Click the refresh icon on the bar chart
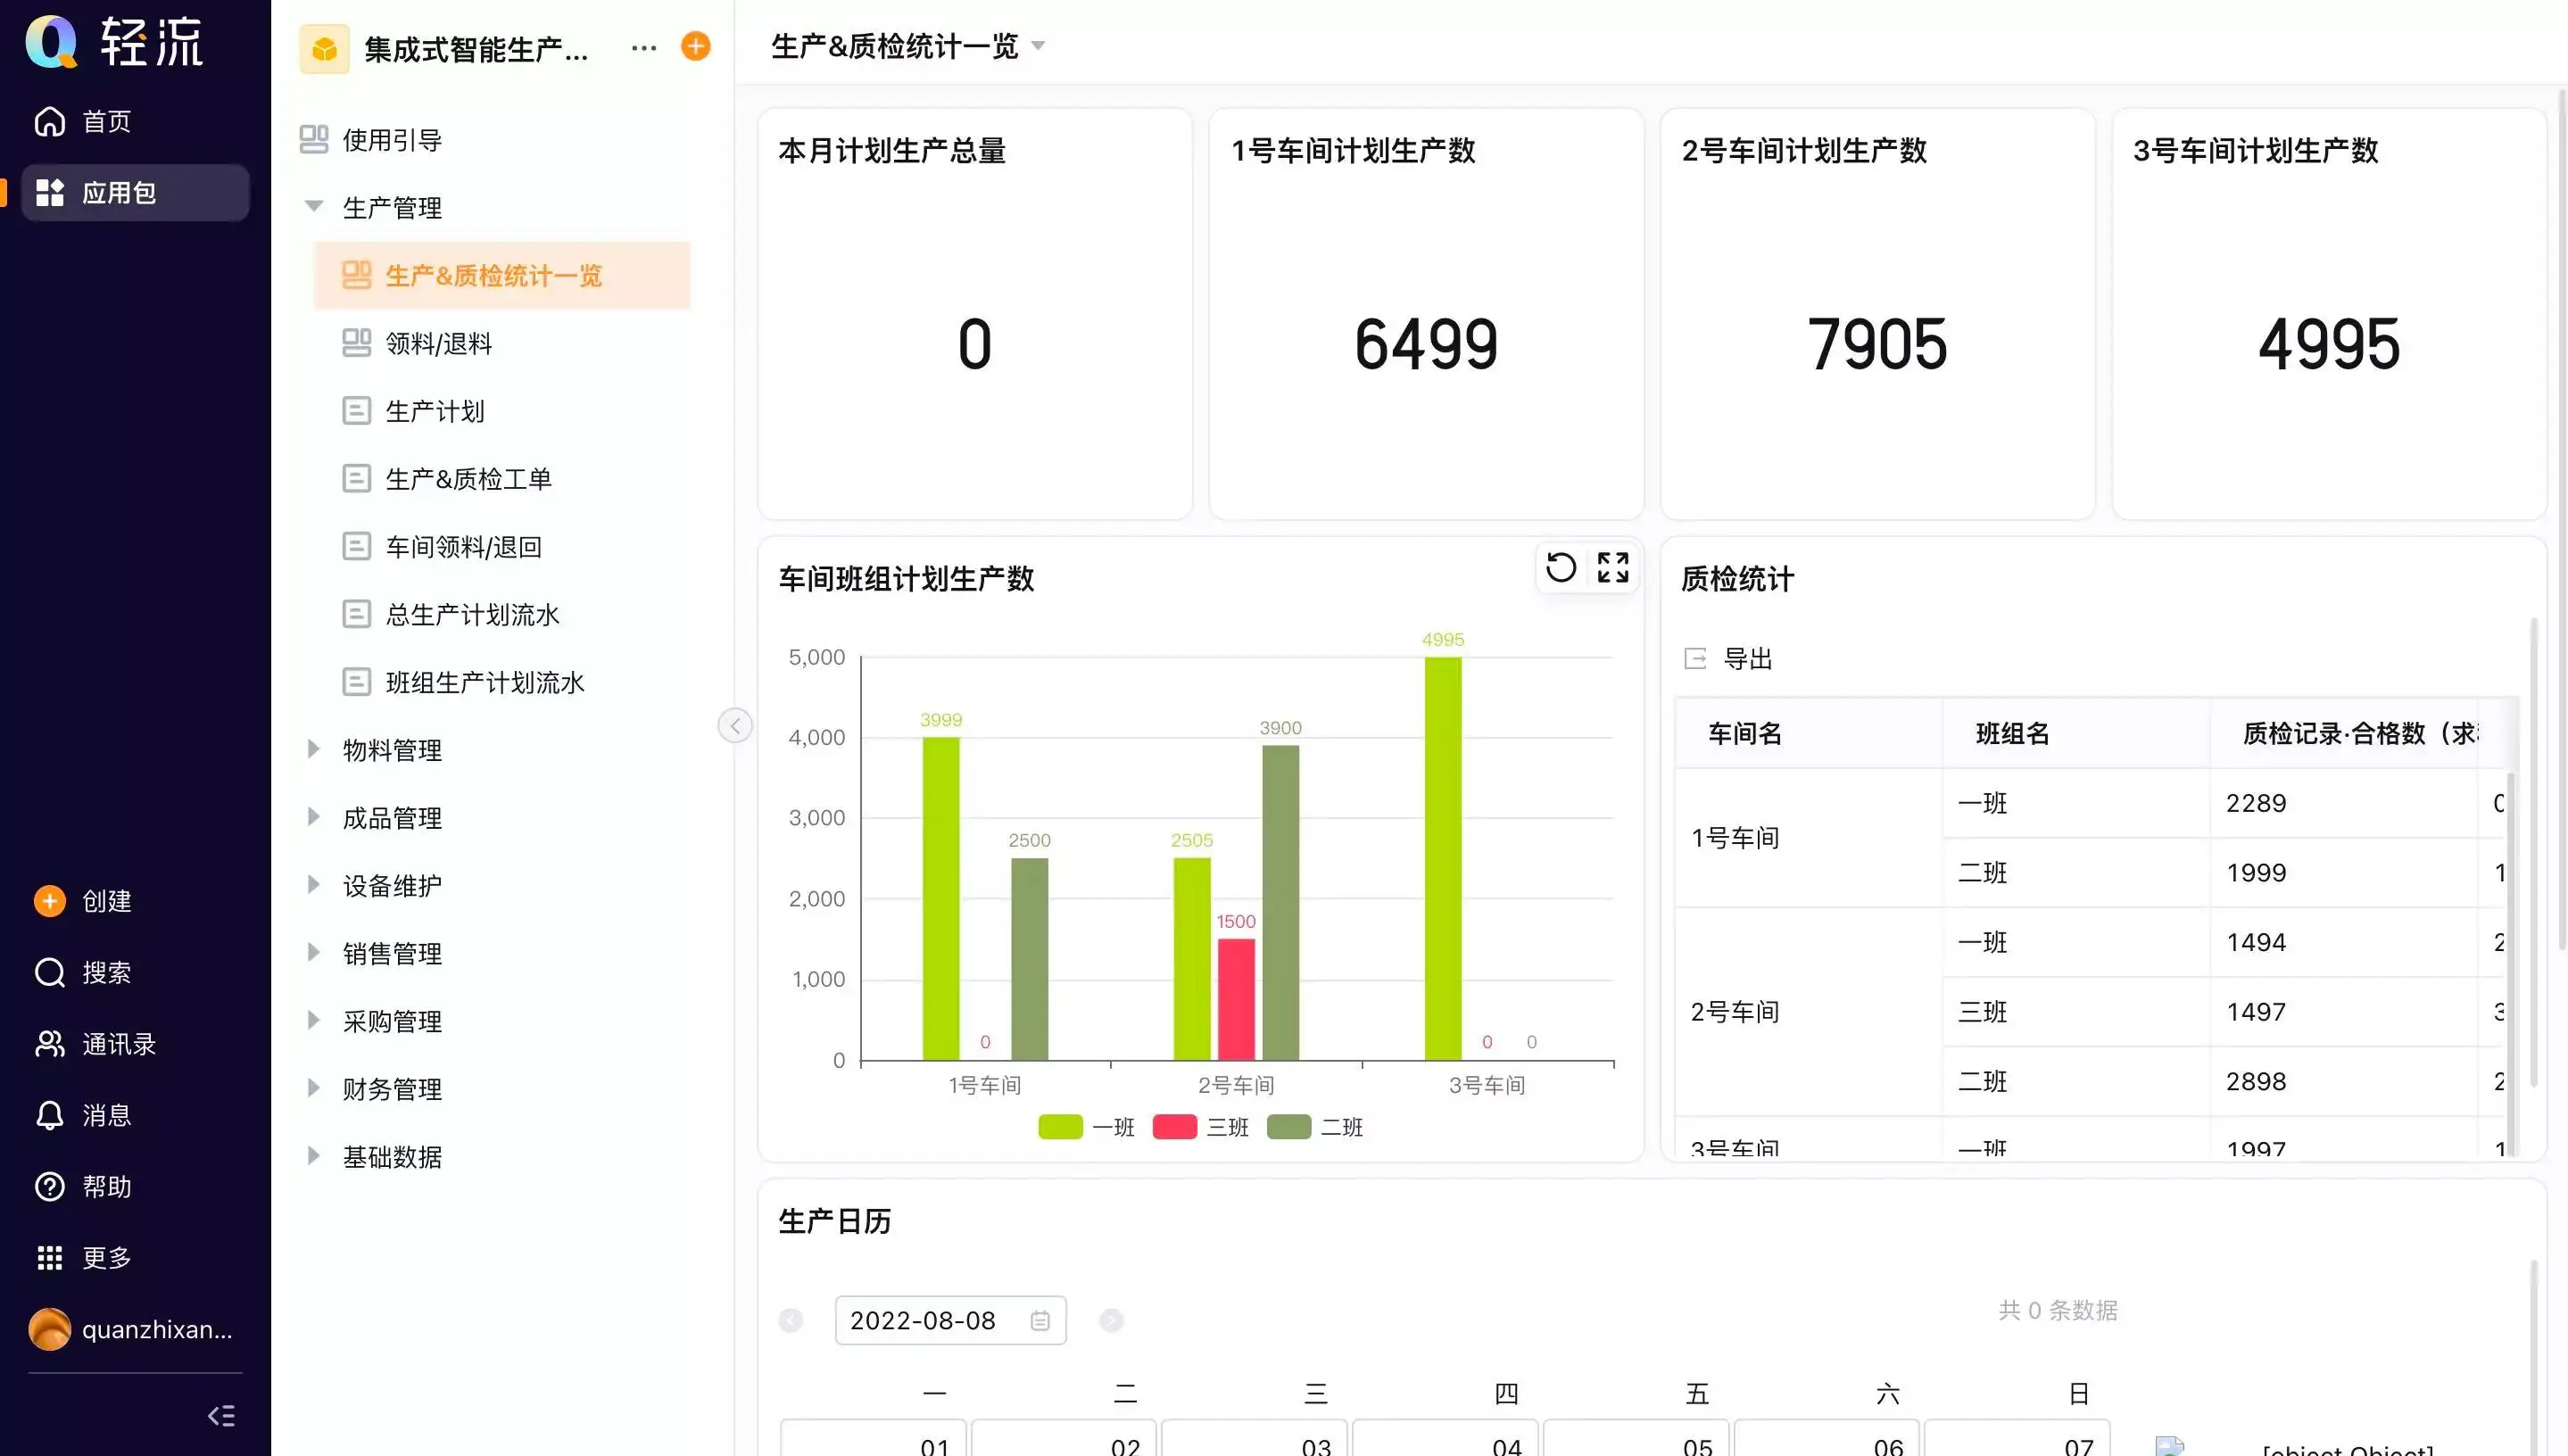The width and height of the screenshot is (2568, 1456). 1560,568
